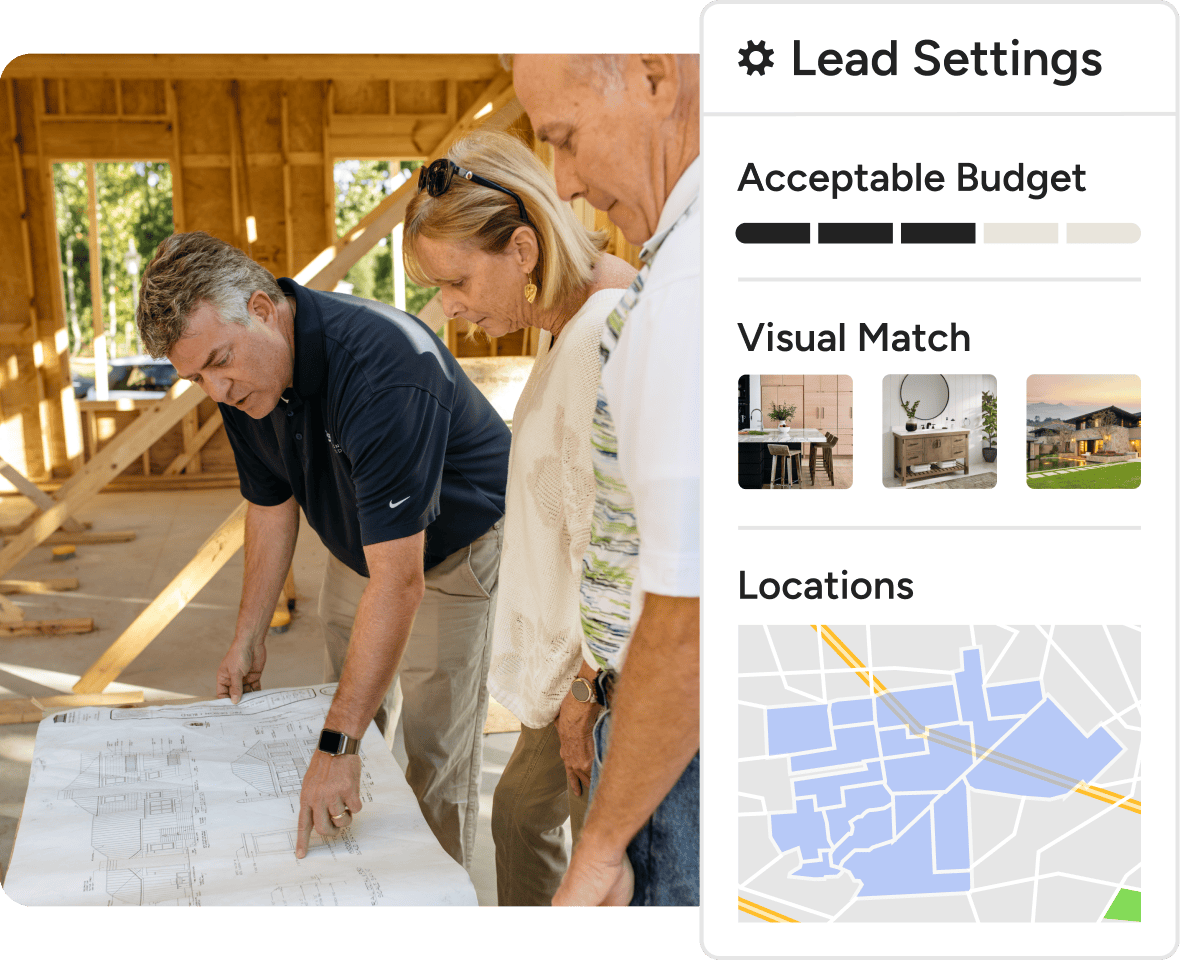Select the second Acceptable Budget segment
This screenshot has width=1180, height=960.
856,233
